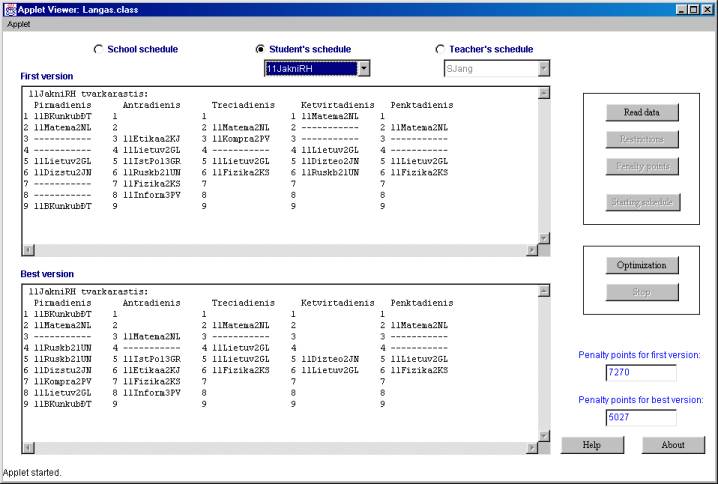
Task: Open the Applet menu
Action: pos(19,23)
